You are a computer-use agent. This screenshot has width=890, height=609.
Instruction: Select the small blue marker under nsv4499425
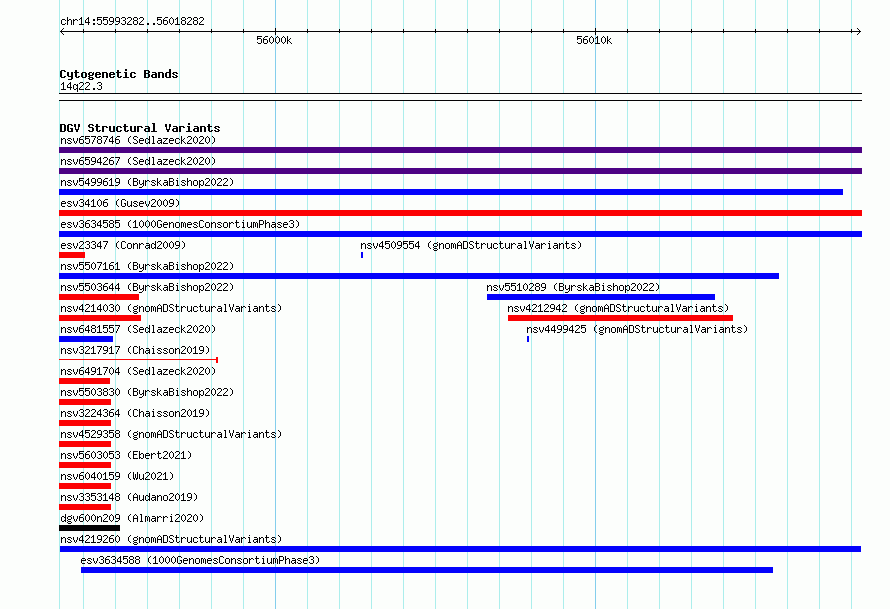tap(528, 339)
